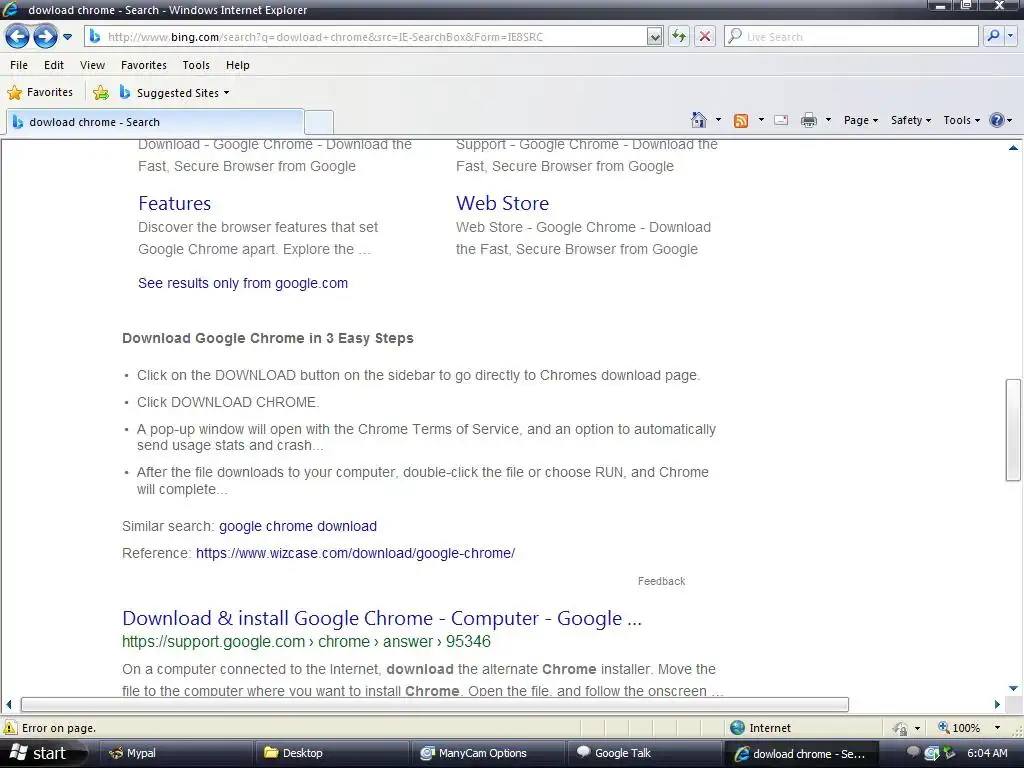1024x768 pixels.
Task: Click vertical scrollbar thumb
Action: click(x=1013, y=430)
